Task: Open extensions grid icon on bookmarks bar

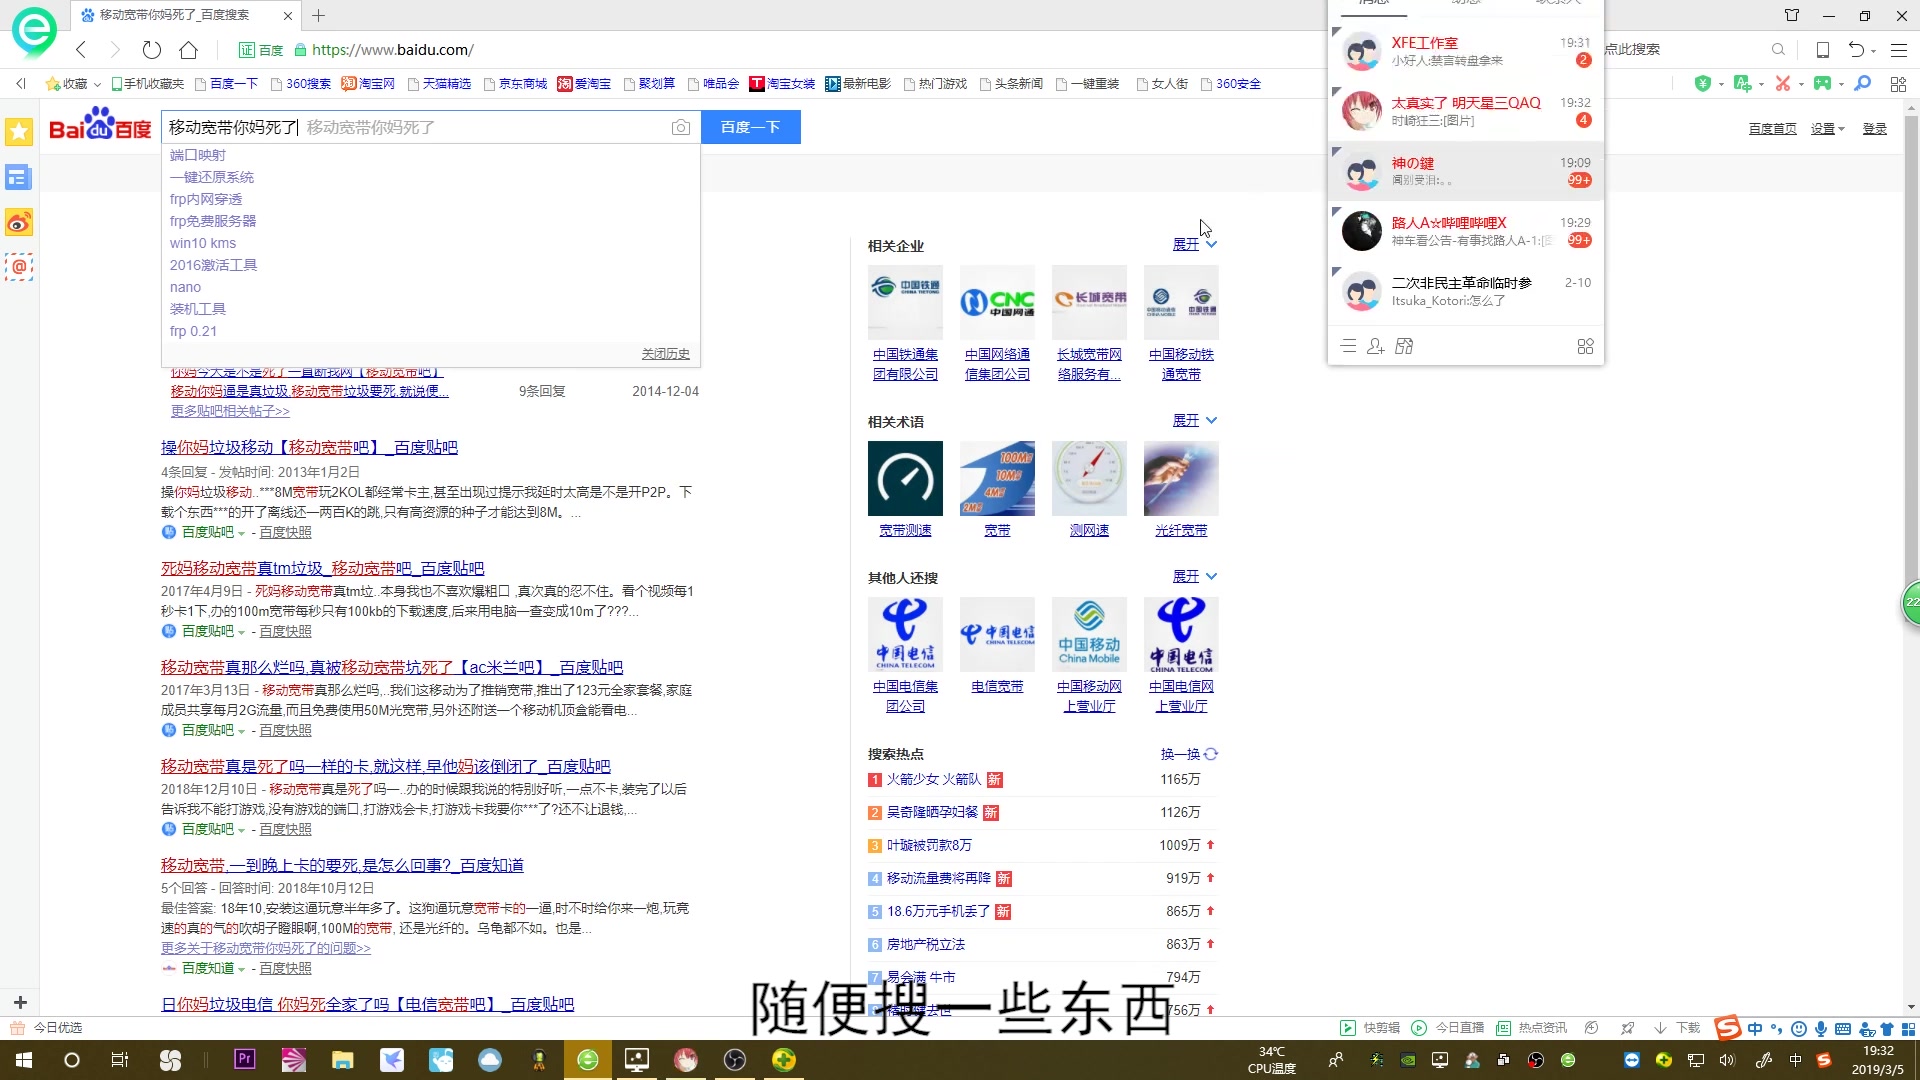Action: click(x=1898, y=84)
